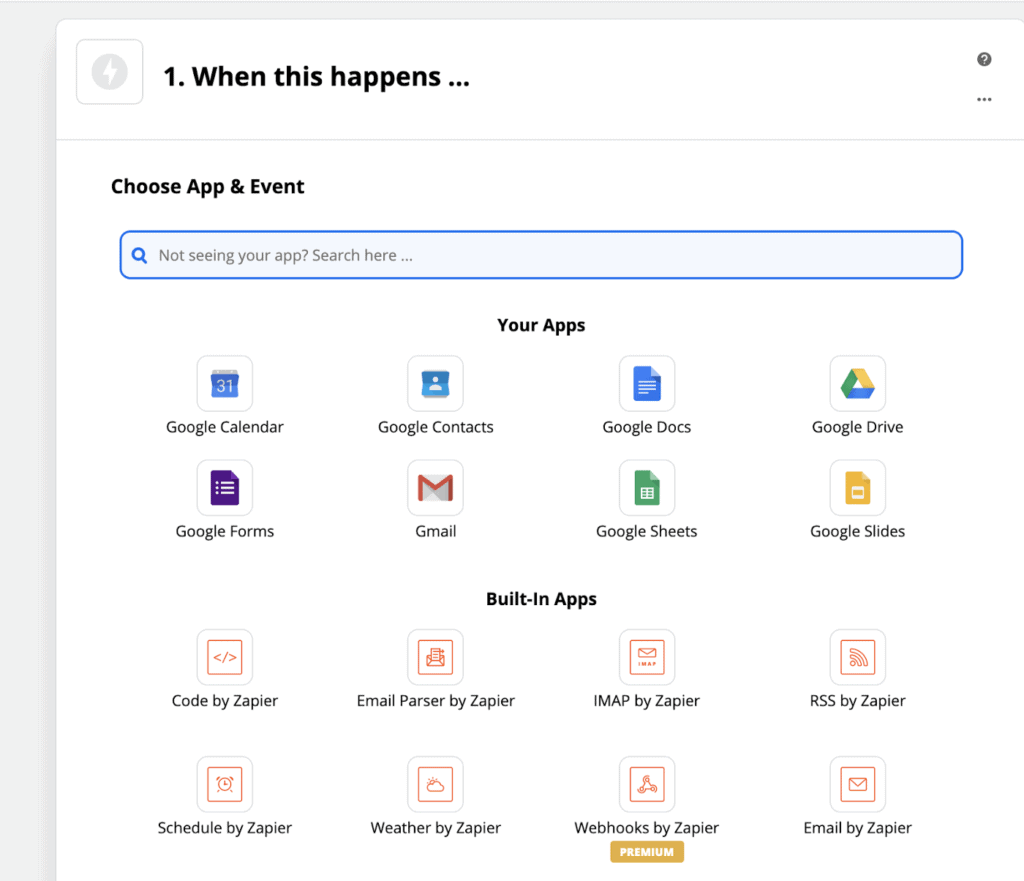Select the Email Parser by Zapier icon
1024x881 pixels.
coord(436,657)
